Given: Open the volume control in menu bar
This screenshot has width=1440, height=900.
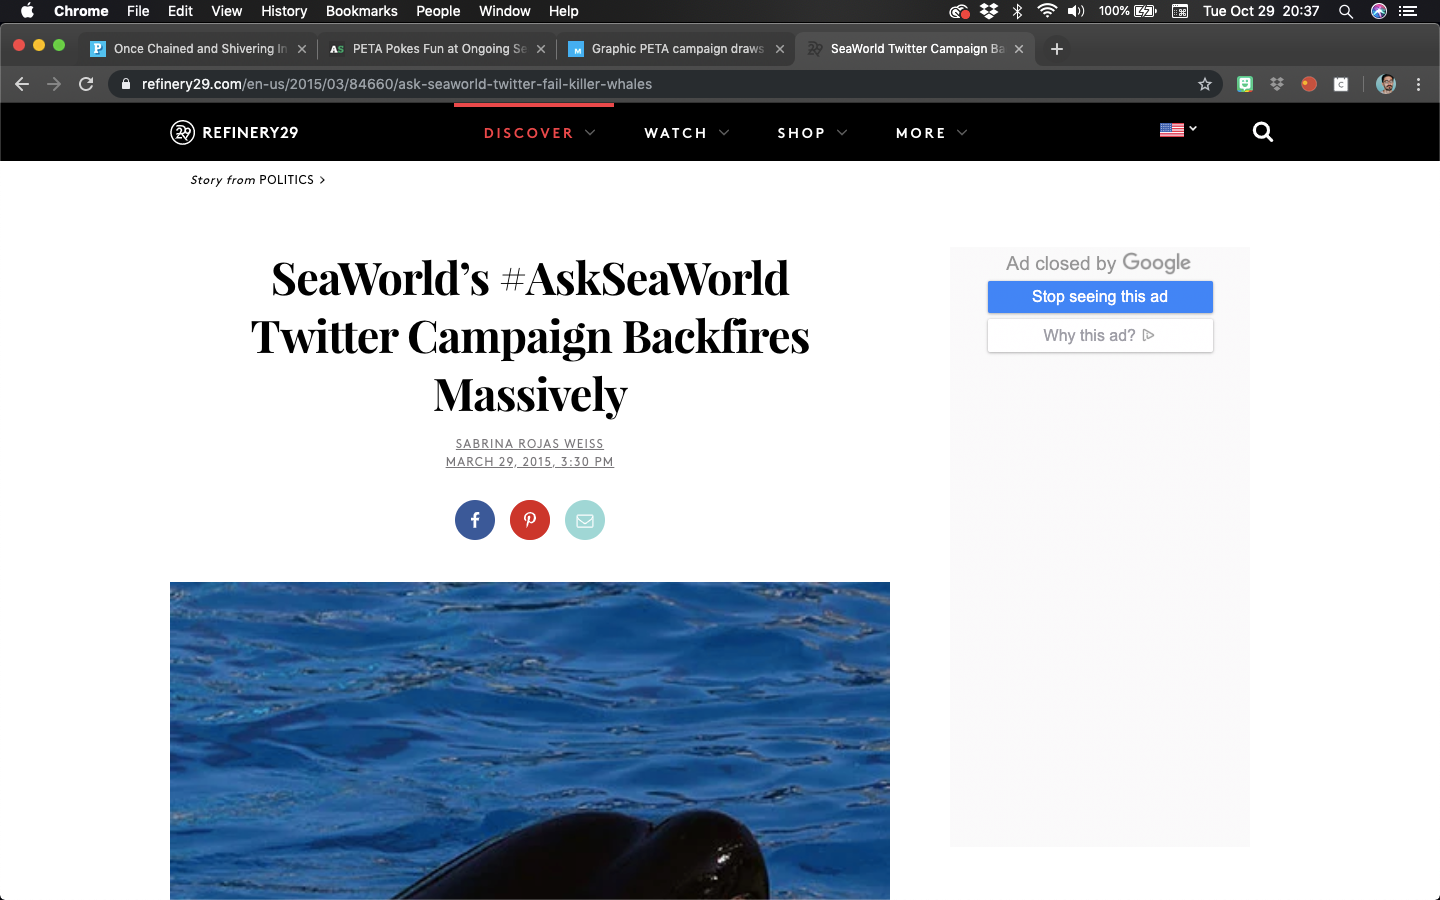Looking at the screenshot, I should coord(1076,11).
